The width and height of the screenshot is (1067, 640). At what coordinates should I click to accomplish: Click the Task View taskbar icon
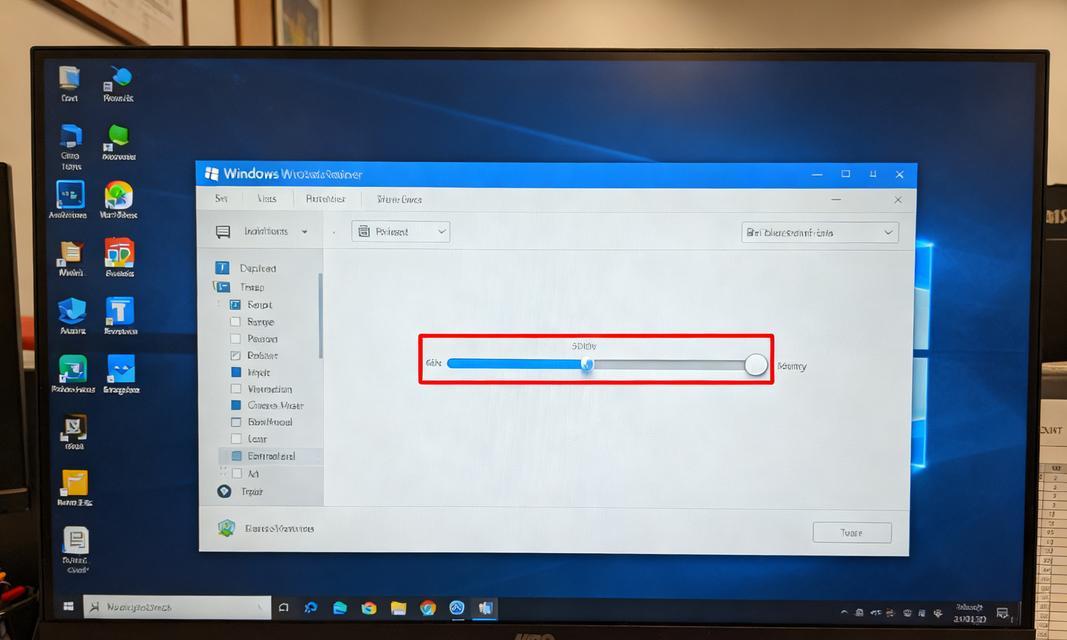click(284, 607)
